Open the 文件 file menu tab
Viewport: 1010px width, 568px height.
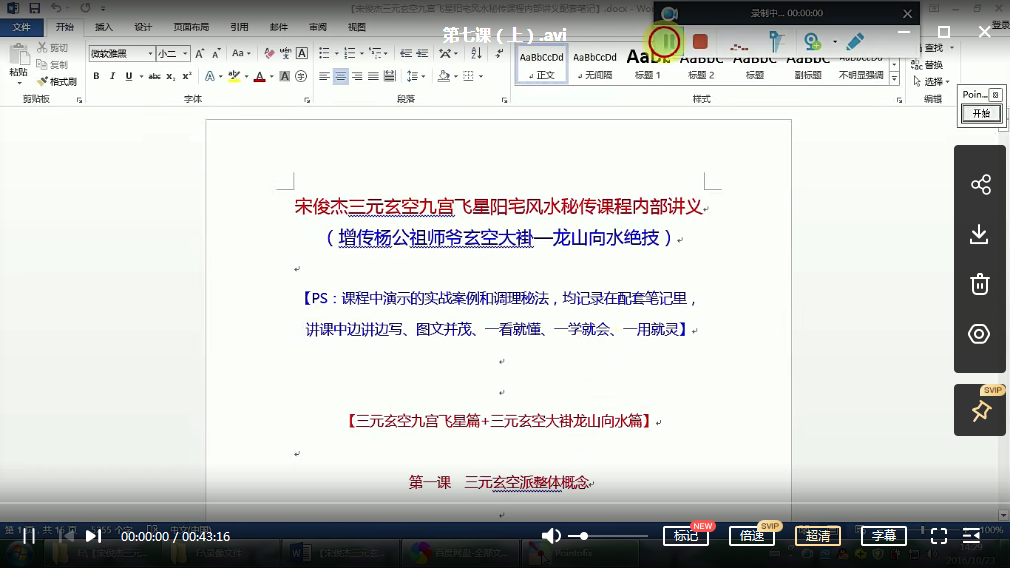[21, 27]
